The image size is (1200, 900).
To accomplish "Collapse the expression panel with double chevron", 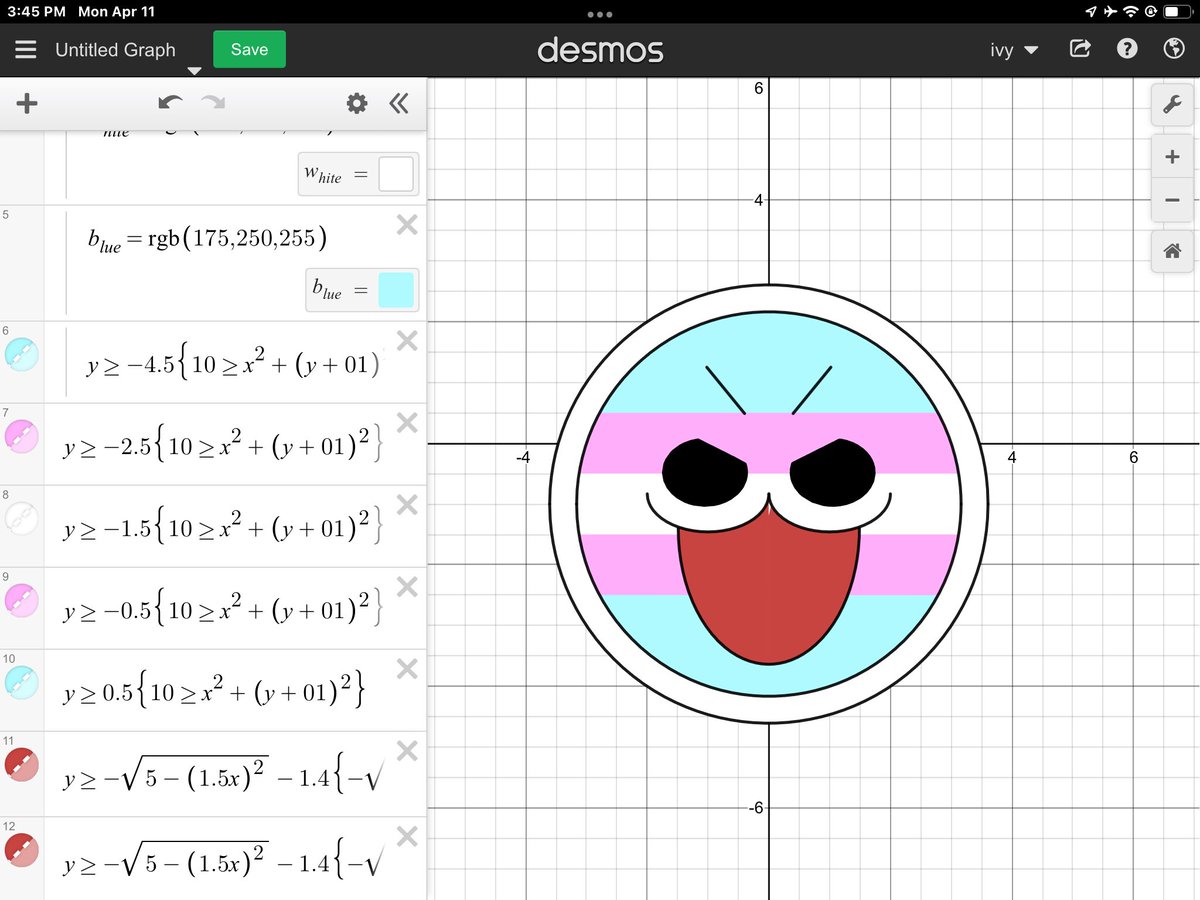I will pyautogui.click(x=399, y=103).
